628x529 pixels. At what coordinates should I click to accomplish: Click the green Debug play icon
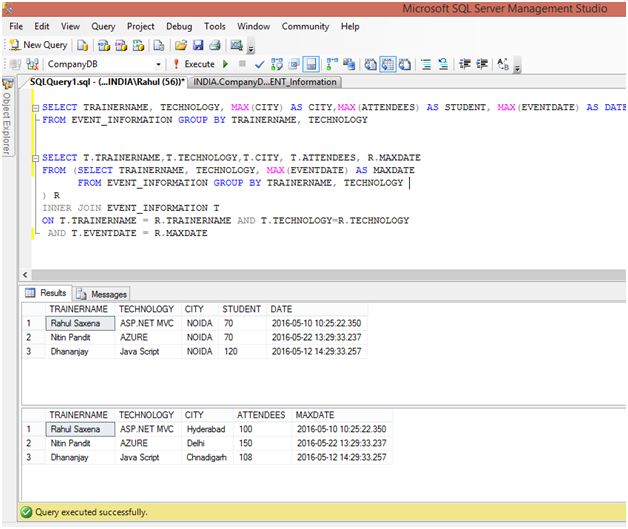coord(226,64)
